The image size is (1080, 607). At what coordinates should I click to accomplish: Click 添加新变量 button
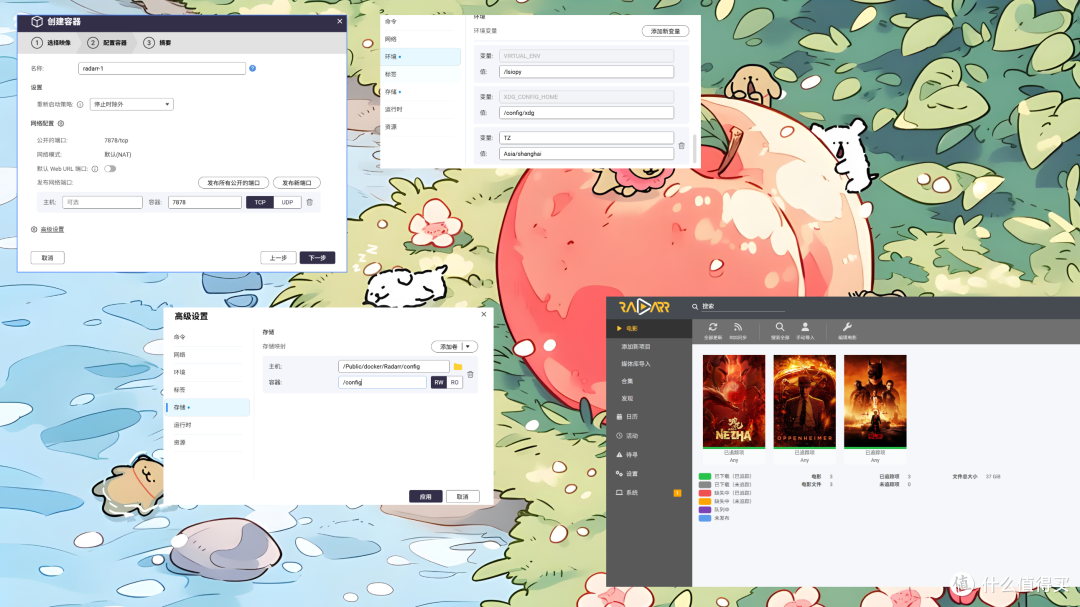[x=665, y=31]
